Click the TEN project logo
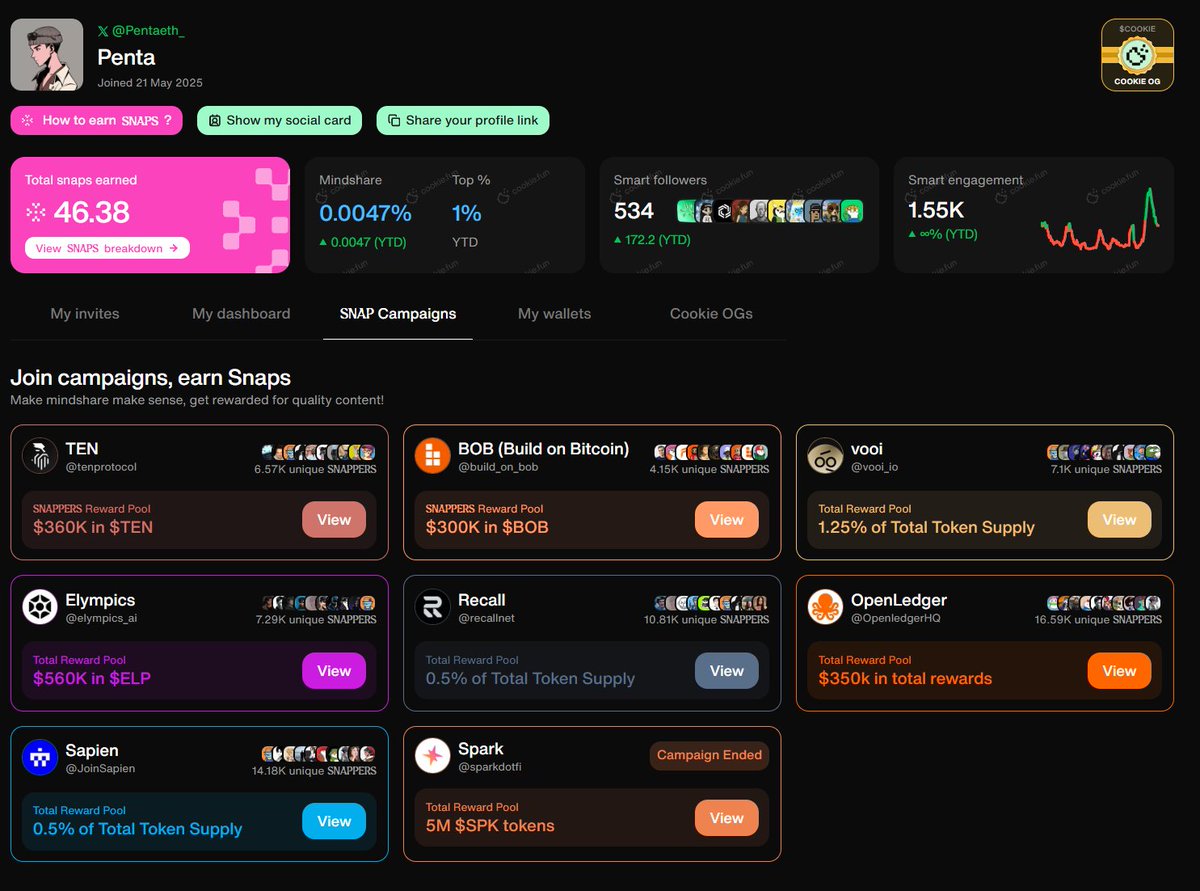This screenshot has width=1200, height=891. click(40, 456)
